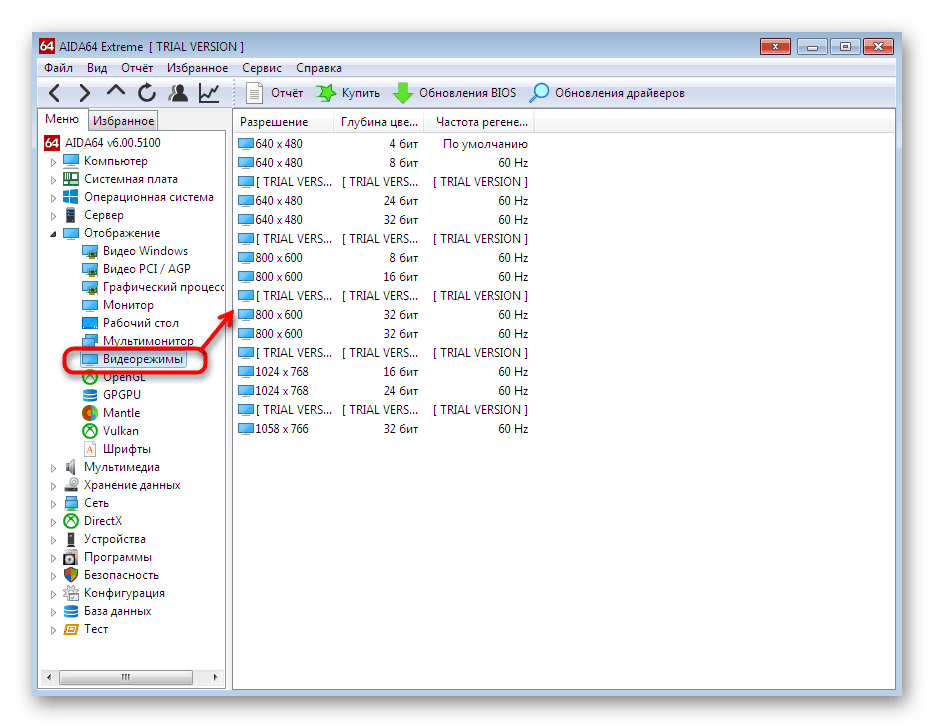Open Обновления драйверов from the toolbar
Screen dimensions: 934x728
(607, 93)
